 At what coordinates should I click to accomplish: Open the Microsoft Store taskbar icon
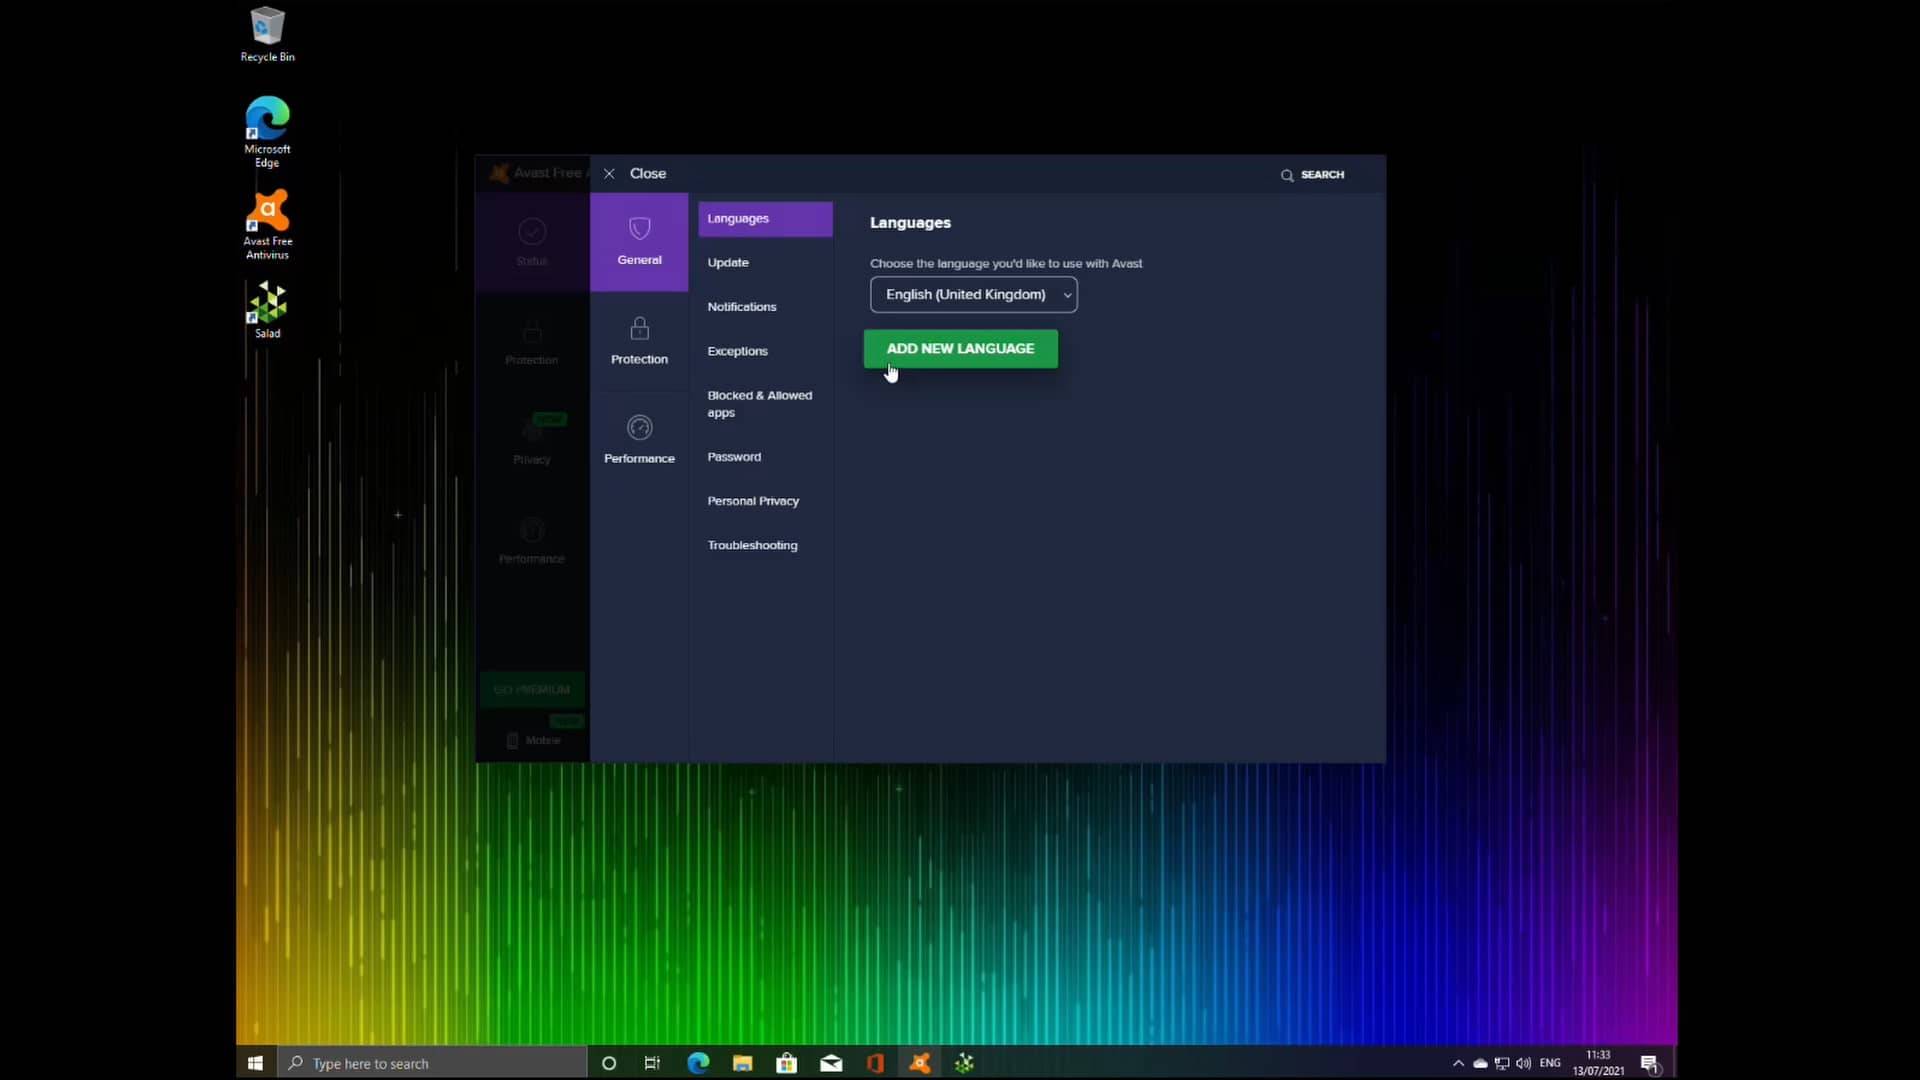pos(787,1063)
